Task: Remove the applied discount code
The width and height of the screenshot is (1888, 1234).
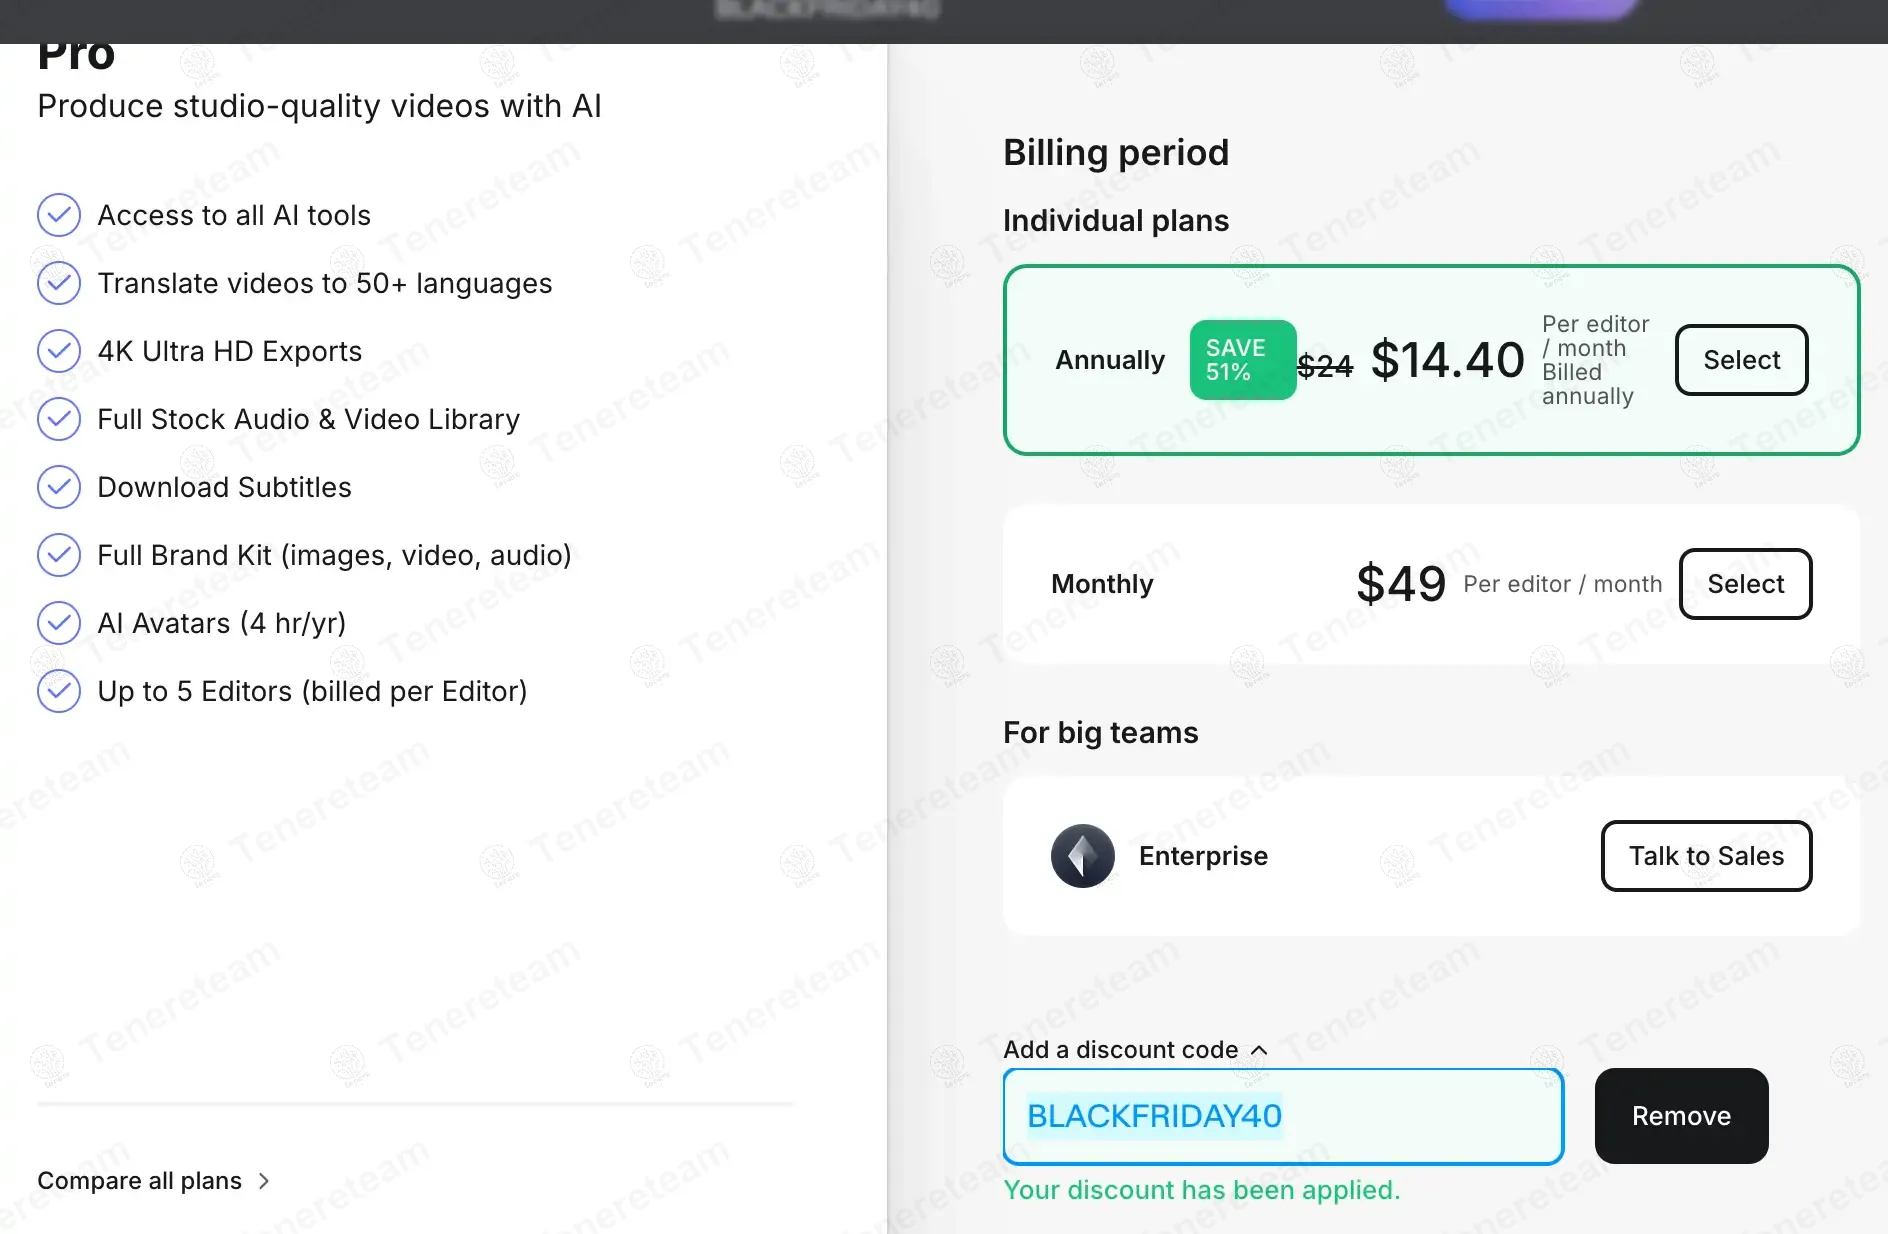Action: tap(1681, 1116)
